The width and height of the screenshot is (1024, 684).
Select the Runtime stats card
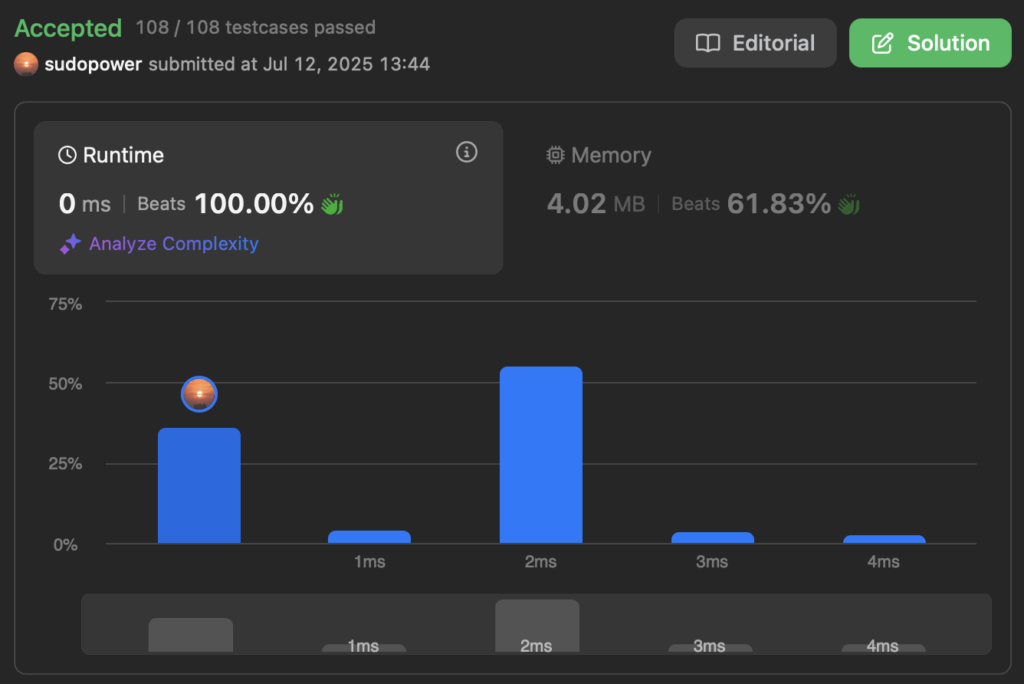pos(268,197)
